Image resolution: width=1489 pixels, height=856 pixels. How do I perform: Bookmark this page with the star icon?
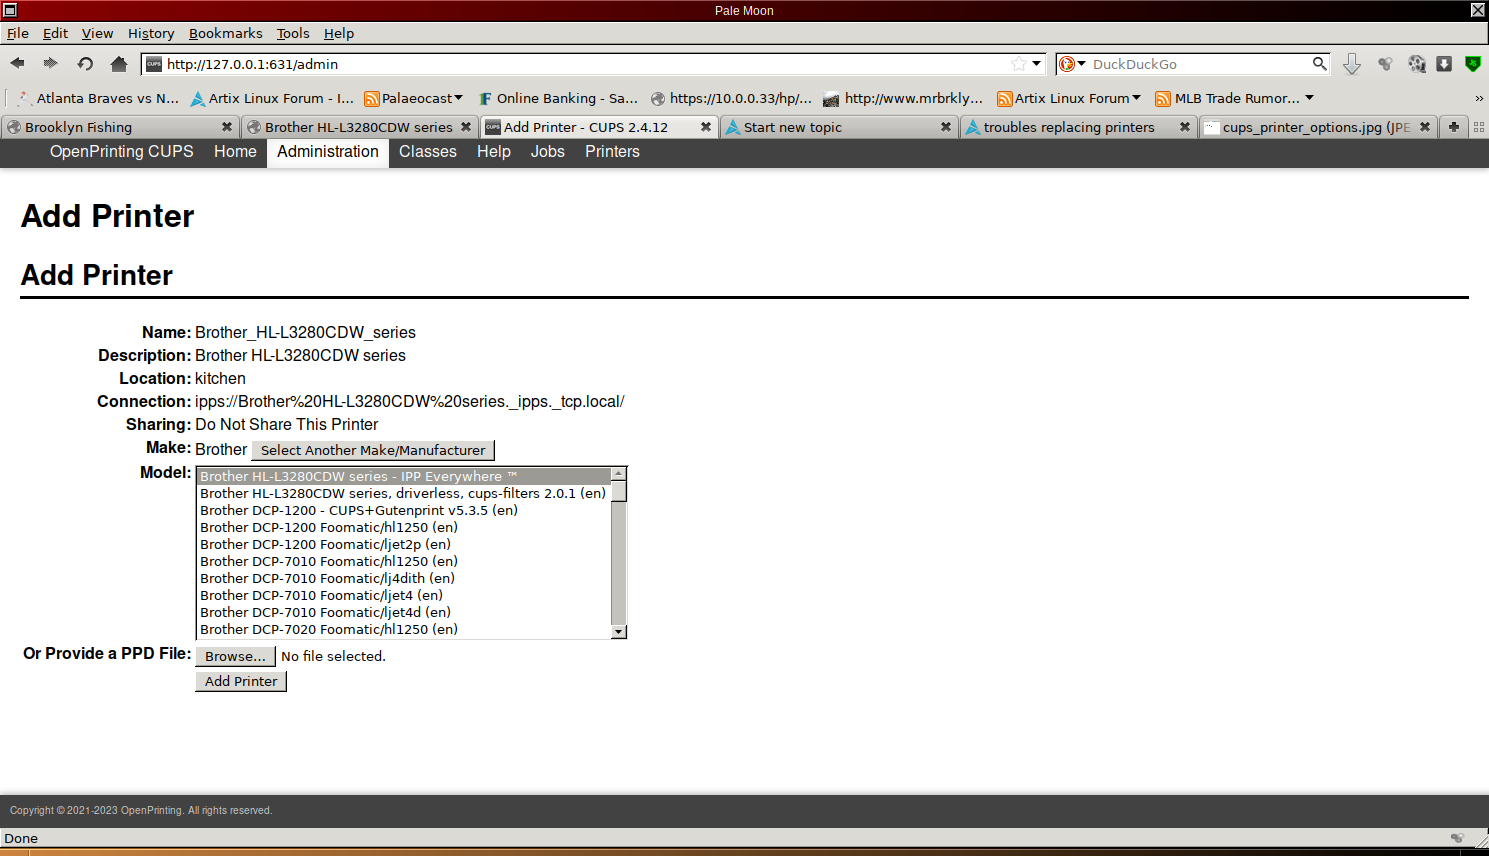pyautogui.click(x=1018, y=64)
